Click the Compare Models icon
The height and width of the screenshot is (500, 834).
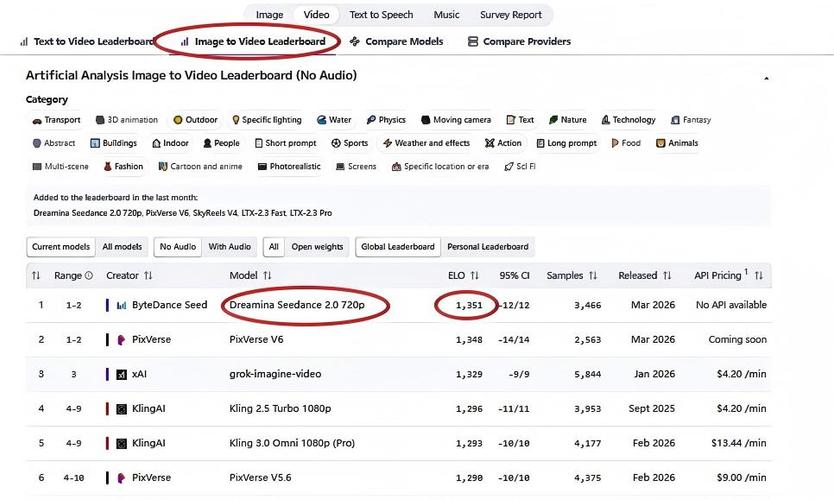coord(355,42)
